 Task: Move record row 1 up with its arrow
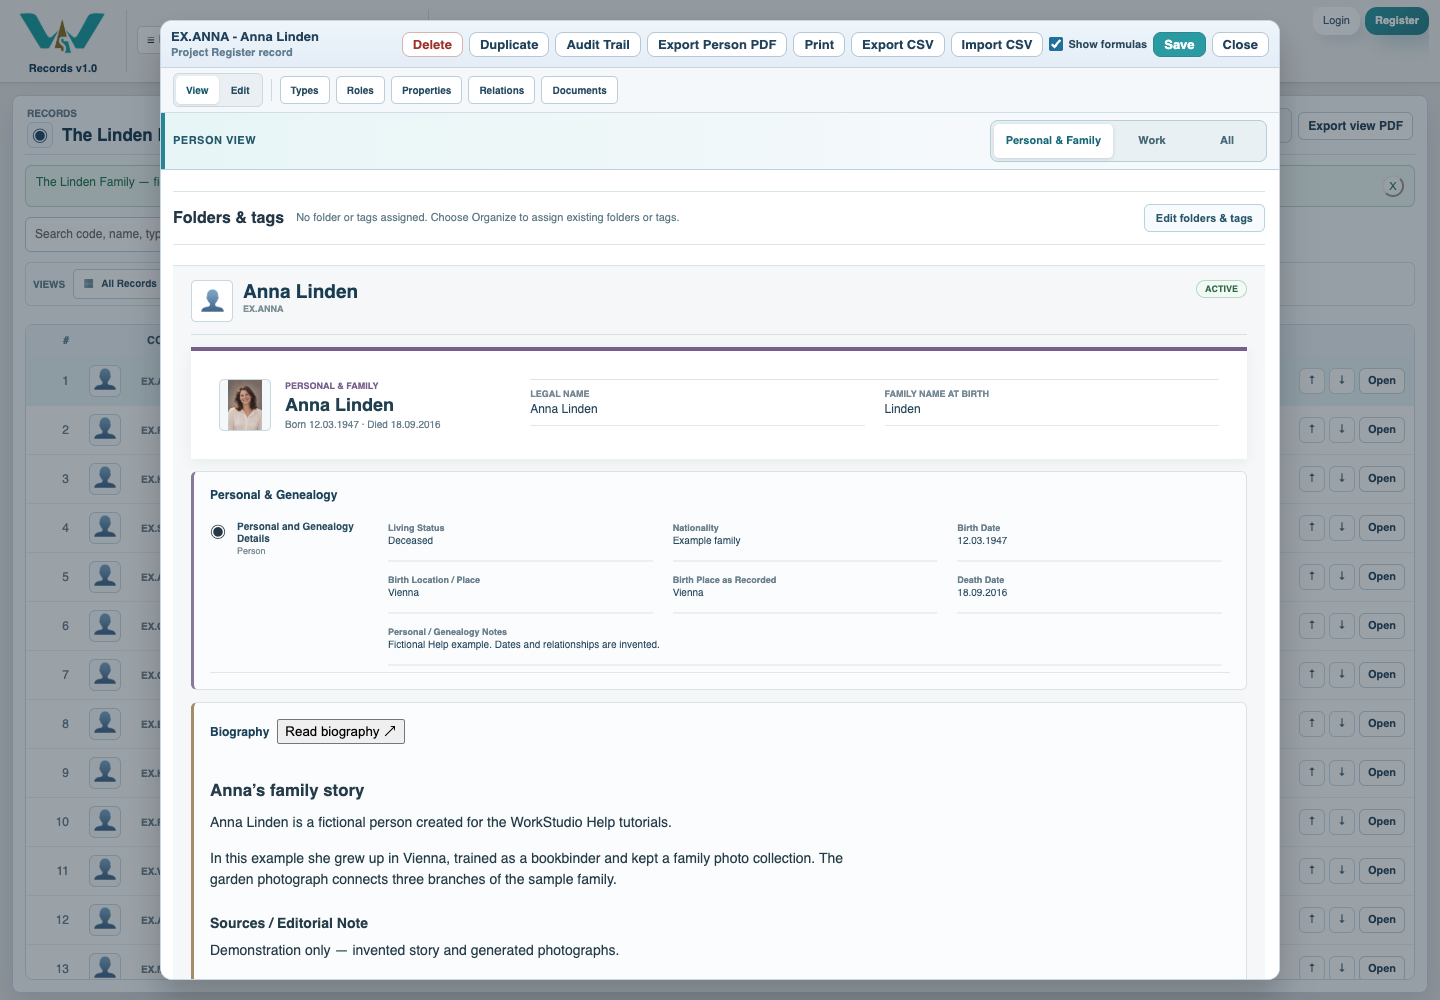pos(1312,381)
